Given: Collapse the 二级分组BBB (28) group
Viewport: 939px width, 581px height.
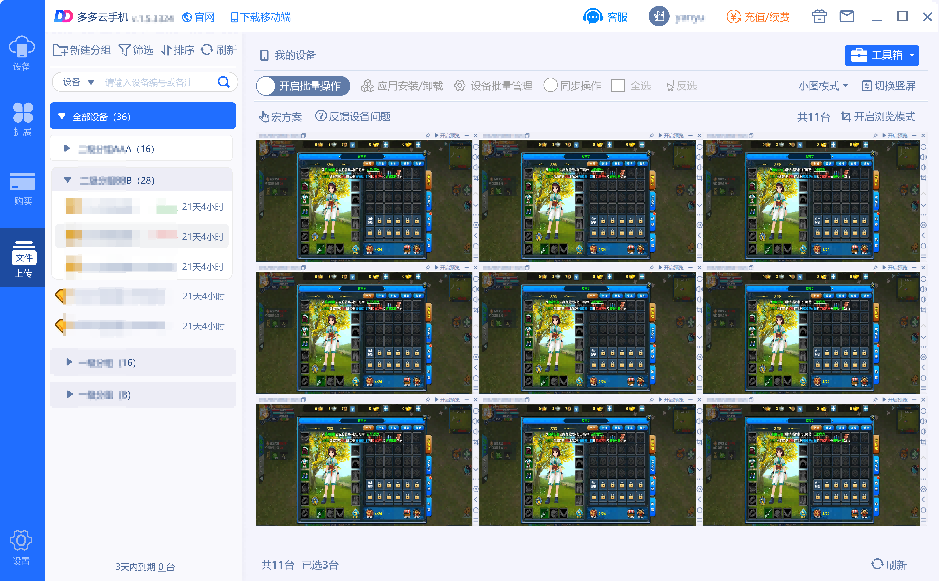Looking at the screenshot, I should pos(143,180).
